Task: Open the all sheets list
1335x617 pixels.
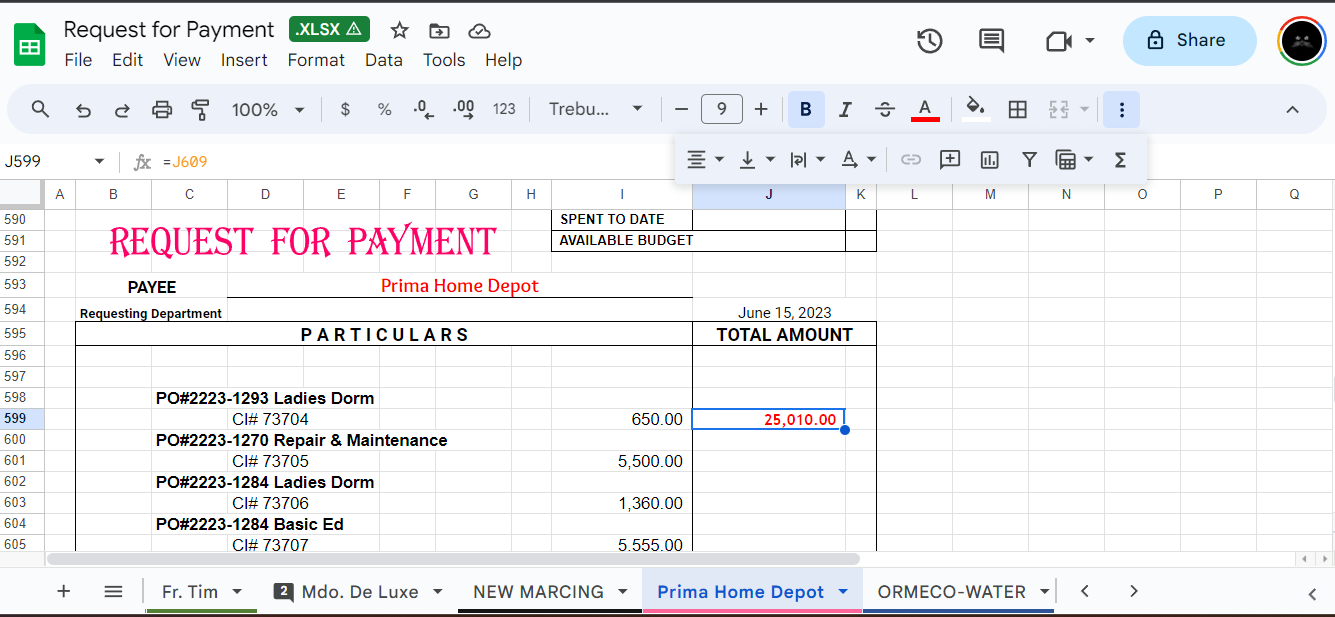Action: 113,591
